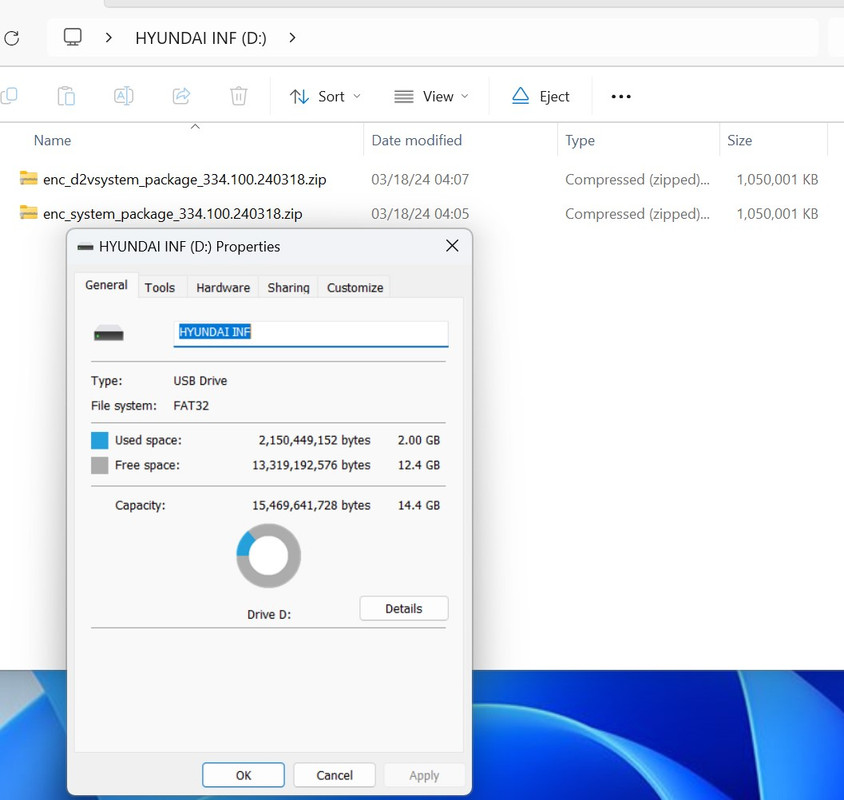Select enc_d2vsystem_package_334.100.240318.zip file

tap(185, 179)
